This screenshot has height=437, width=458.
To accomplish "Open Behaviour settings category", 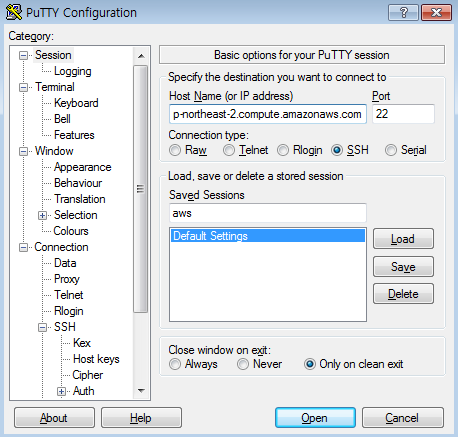I will click(78, 183).
